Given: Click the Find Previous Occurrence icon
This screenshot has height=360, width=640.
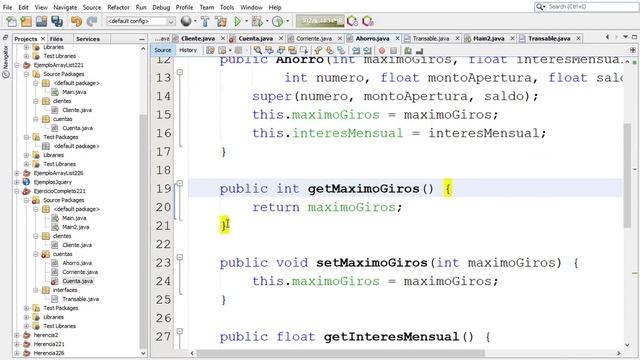Looking at the screenshot, I should [269, 51].
